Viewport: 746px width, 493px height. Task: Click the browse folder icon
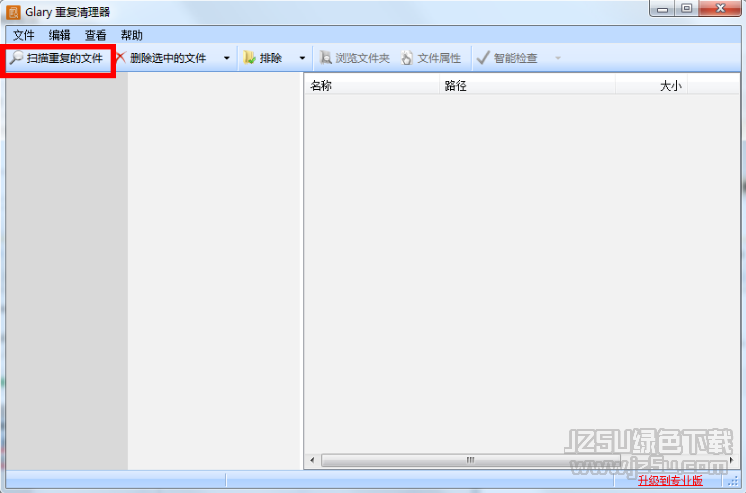click(325, 58)
